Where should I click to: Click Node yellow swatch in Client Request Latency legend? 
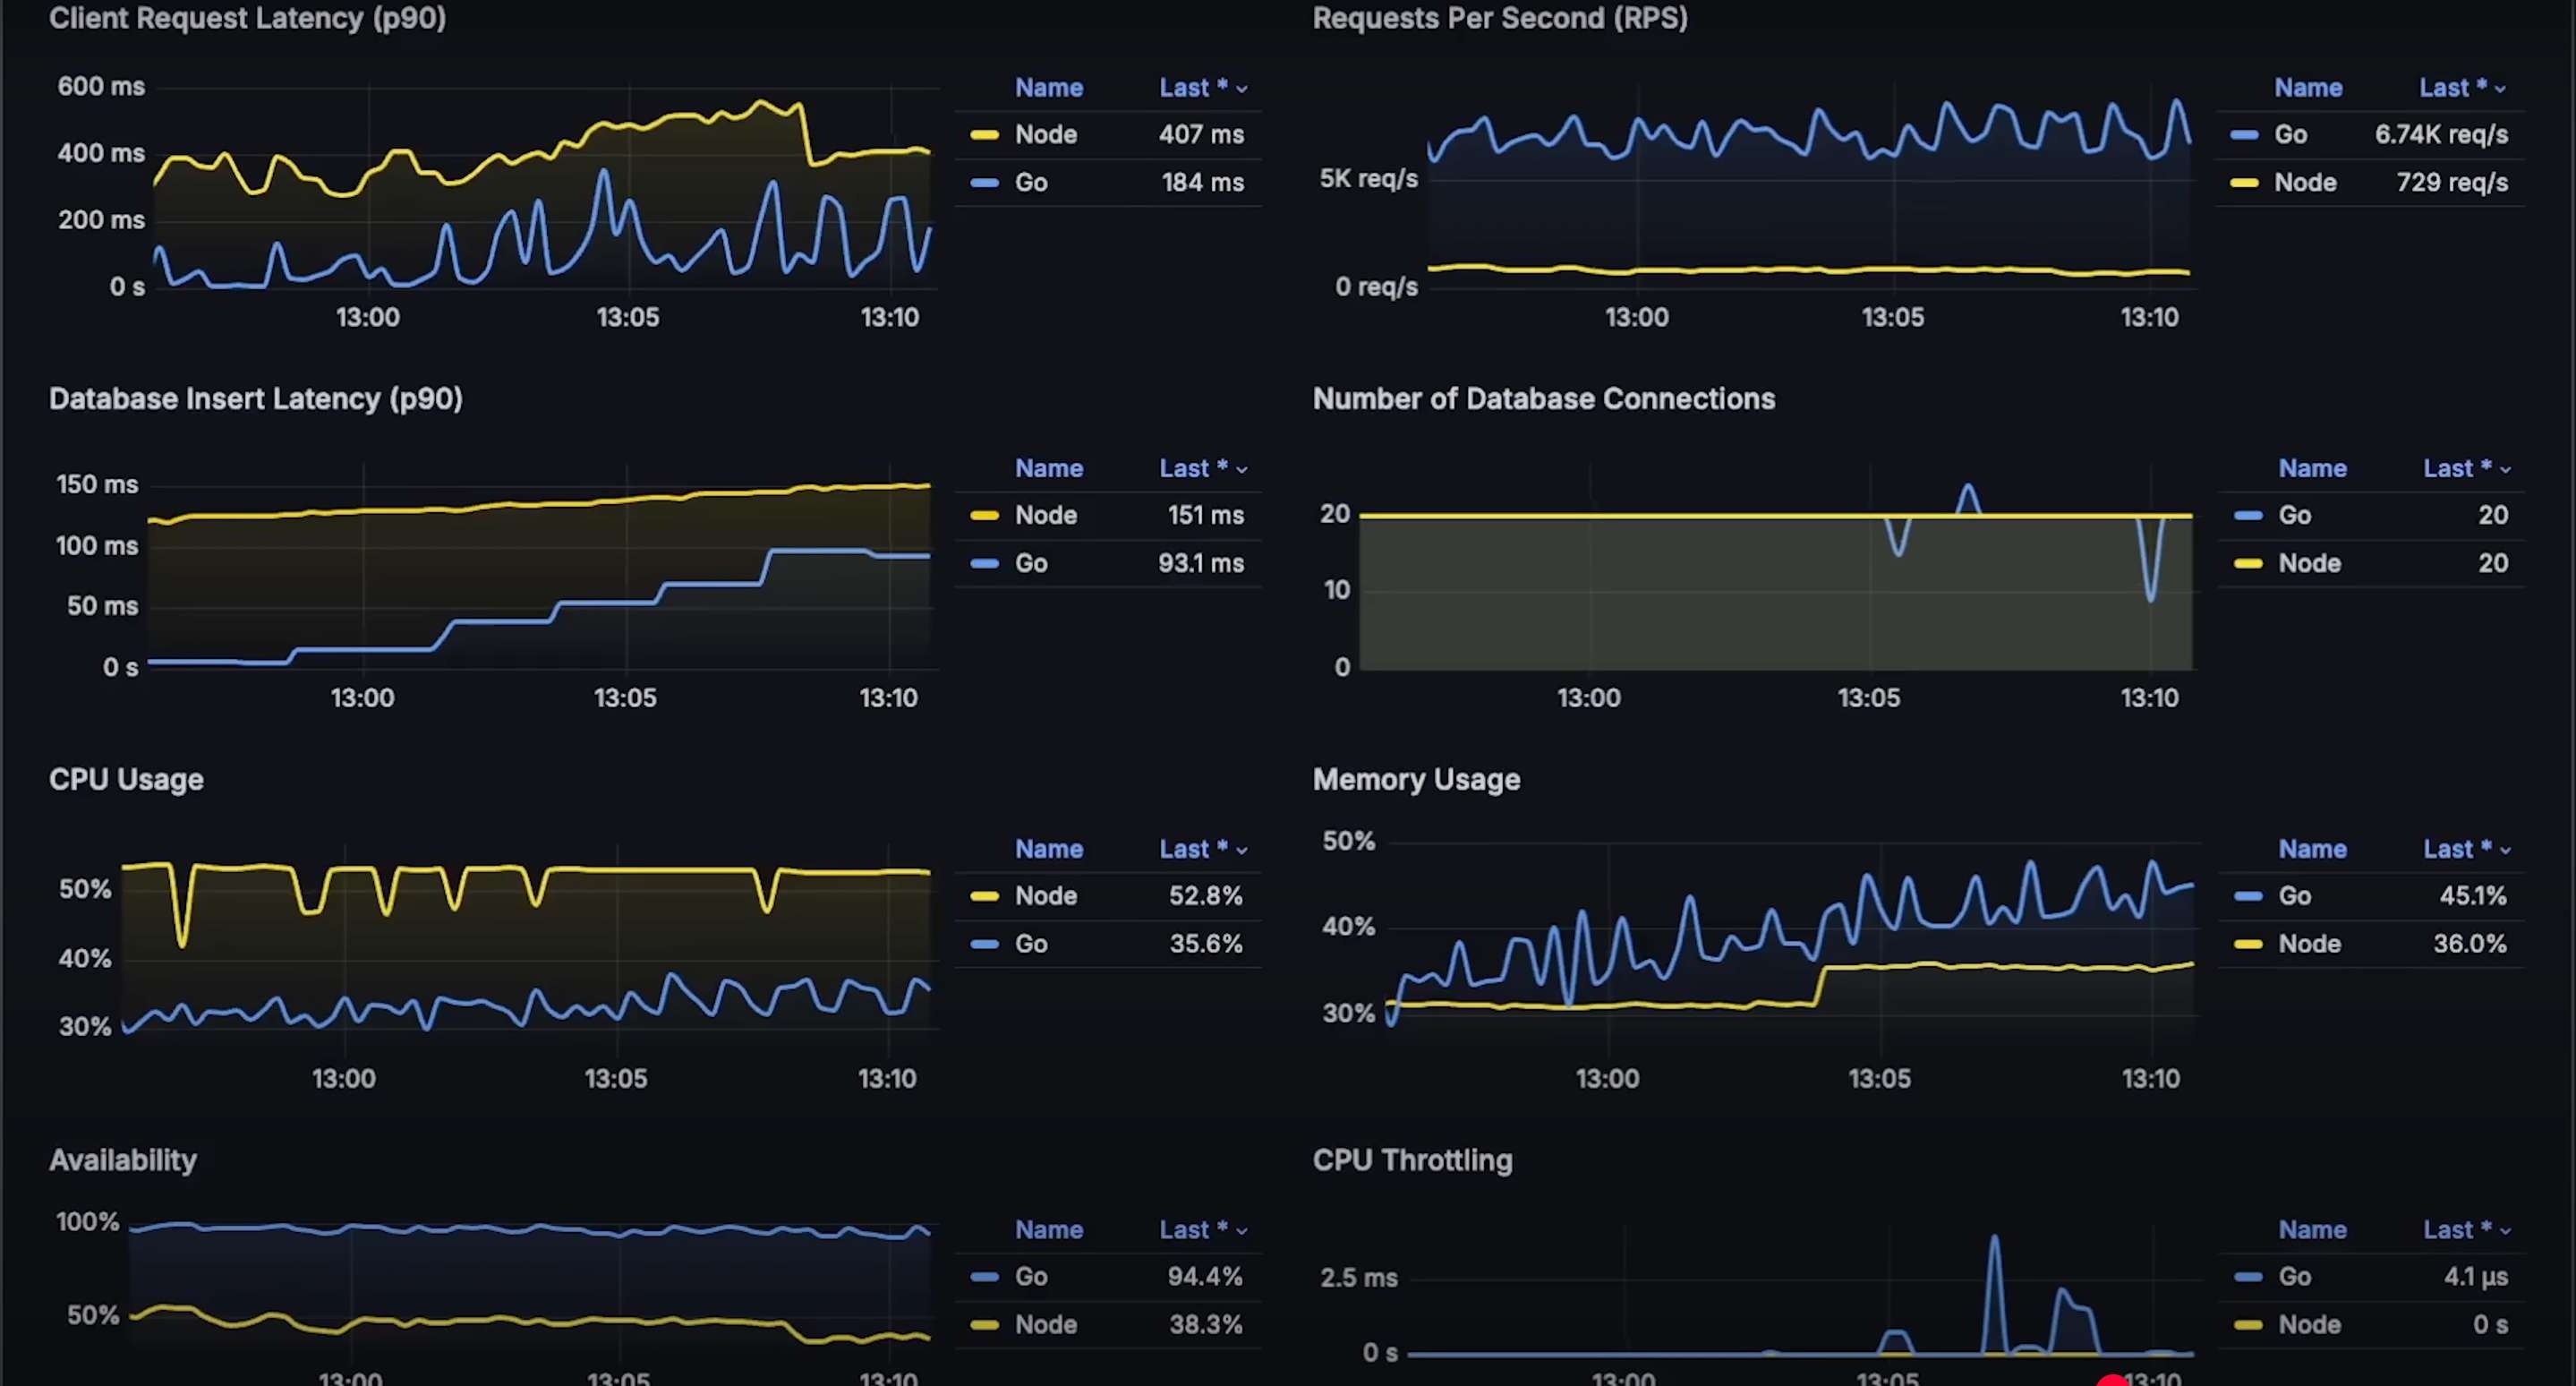click(x=984, y=135)
